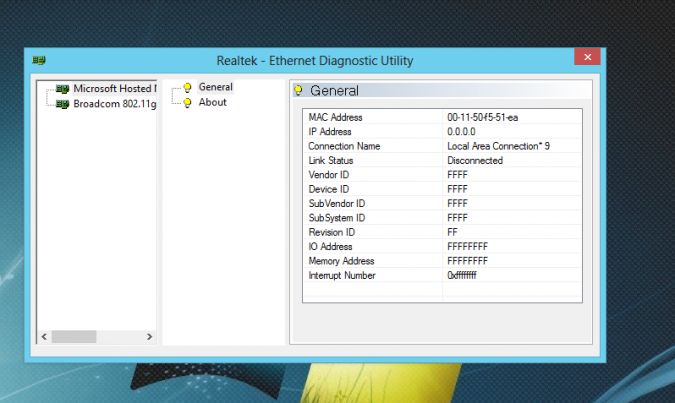Click the Microsoft Hosted adapter card icon

[x=62, y=89]
